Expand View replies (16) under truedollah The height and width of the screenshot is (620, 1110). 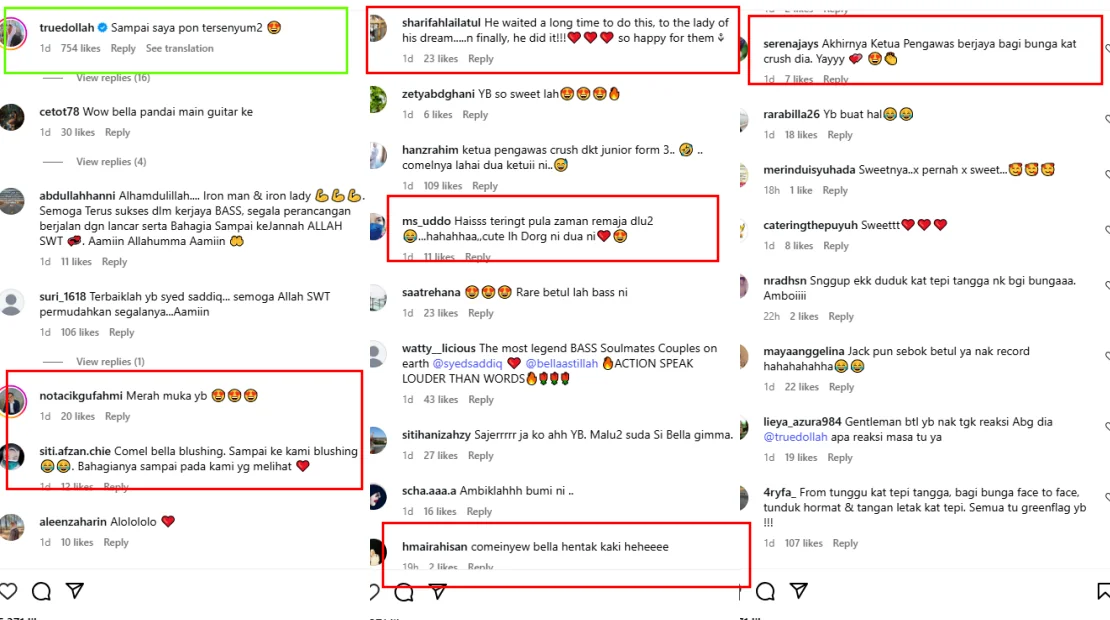[x=113, y=78]
